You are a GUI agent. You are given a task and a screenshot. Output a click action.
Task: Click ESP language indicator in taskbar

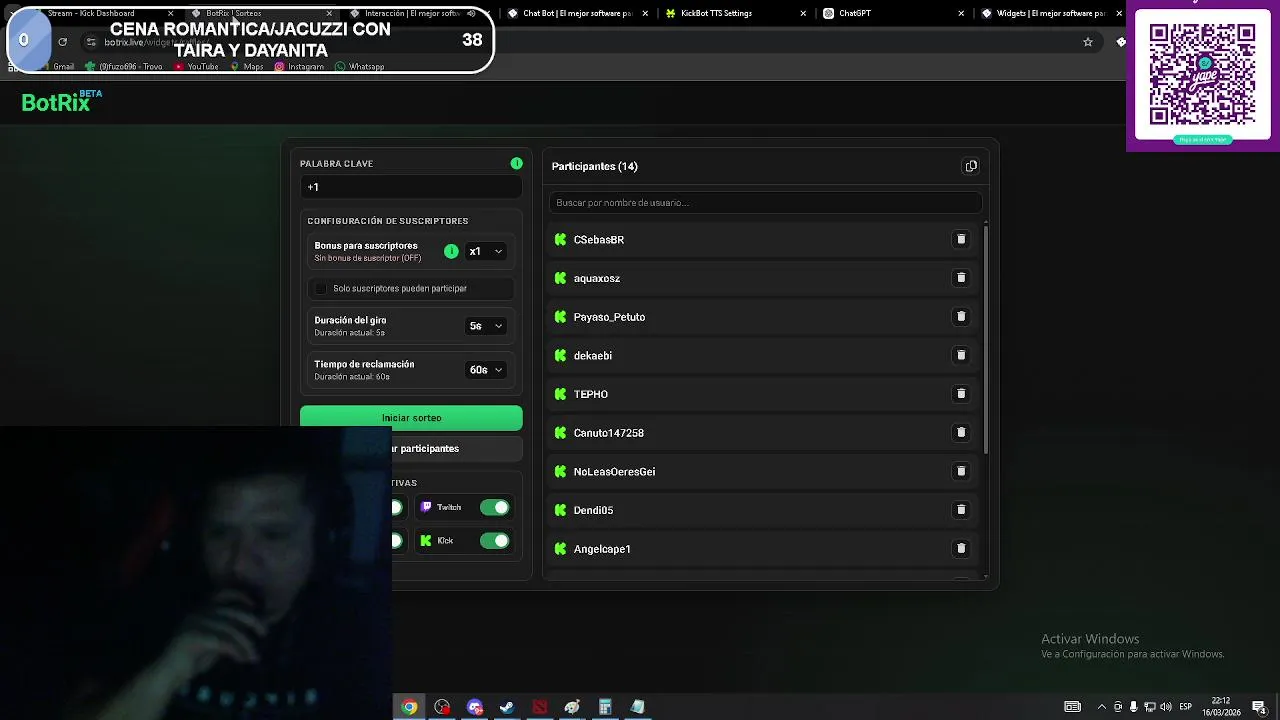pos(1186,707)
